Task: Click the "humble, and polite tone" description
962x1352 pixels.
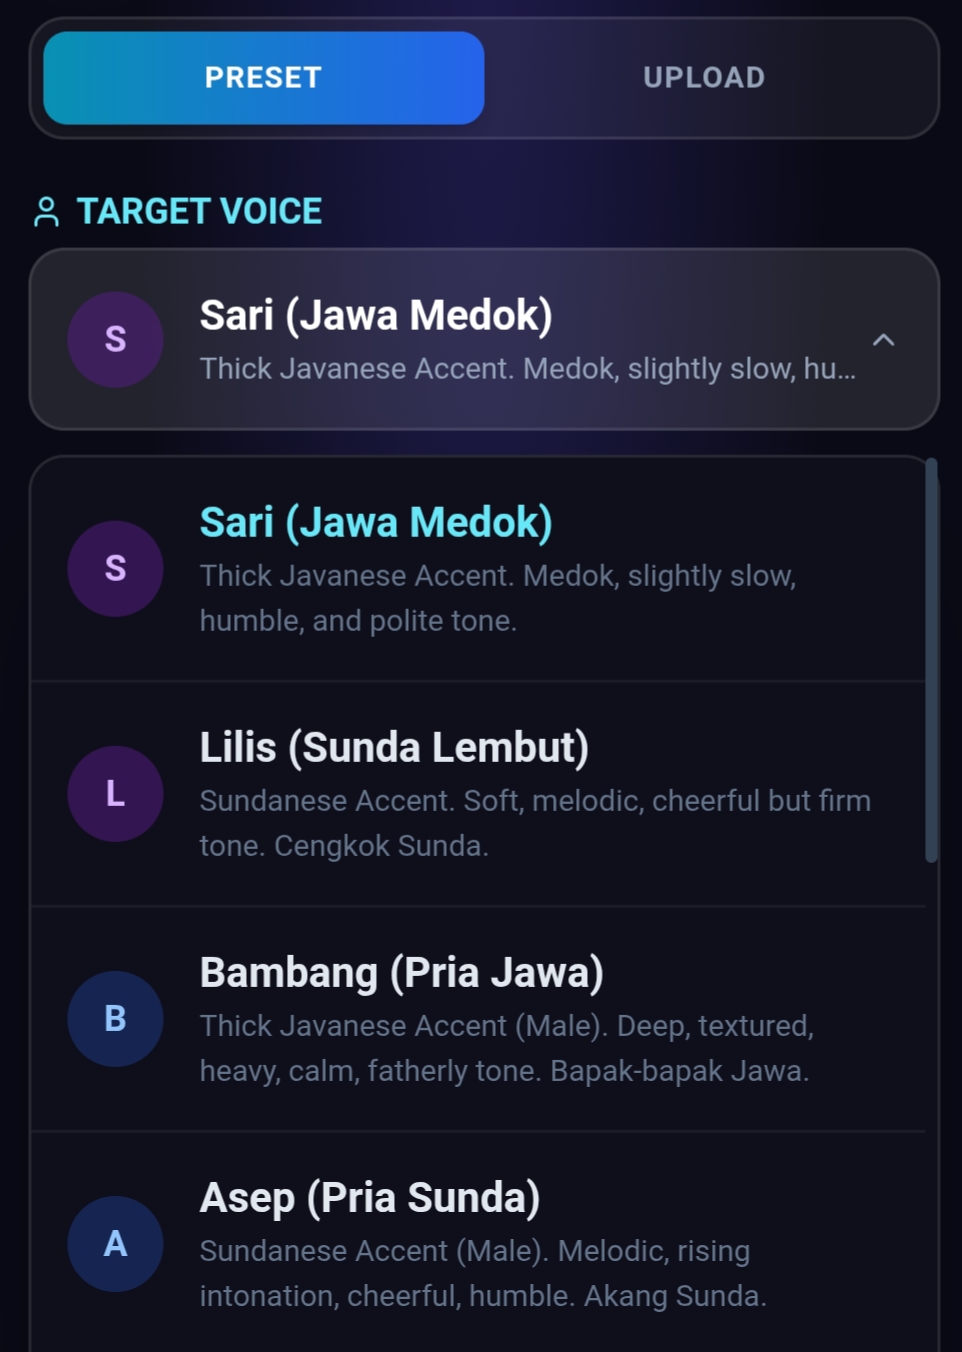Action: pos(358,621)
